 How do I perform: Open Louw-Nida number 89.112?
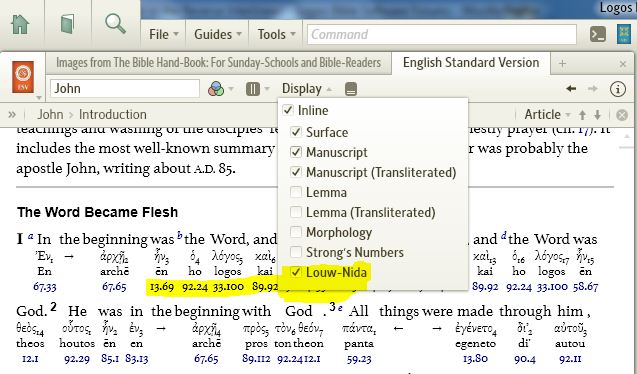[x=256, y=359]
